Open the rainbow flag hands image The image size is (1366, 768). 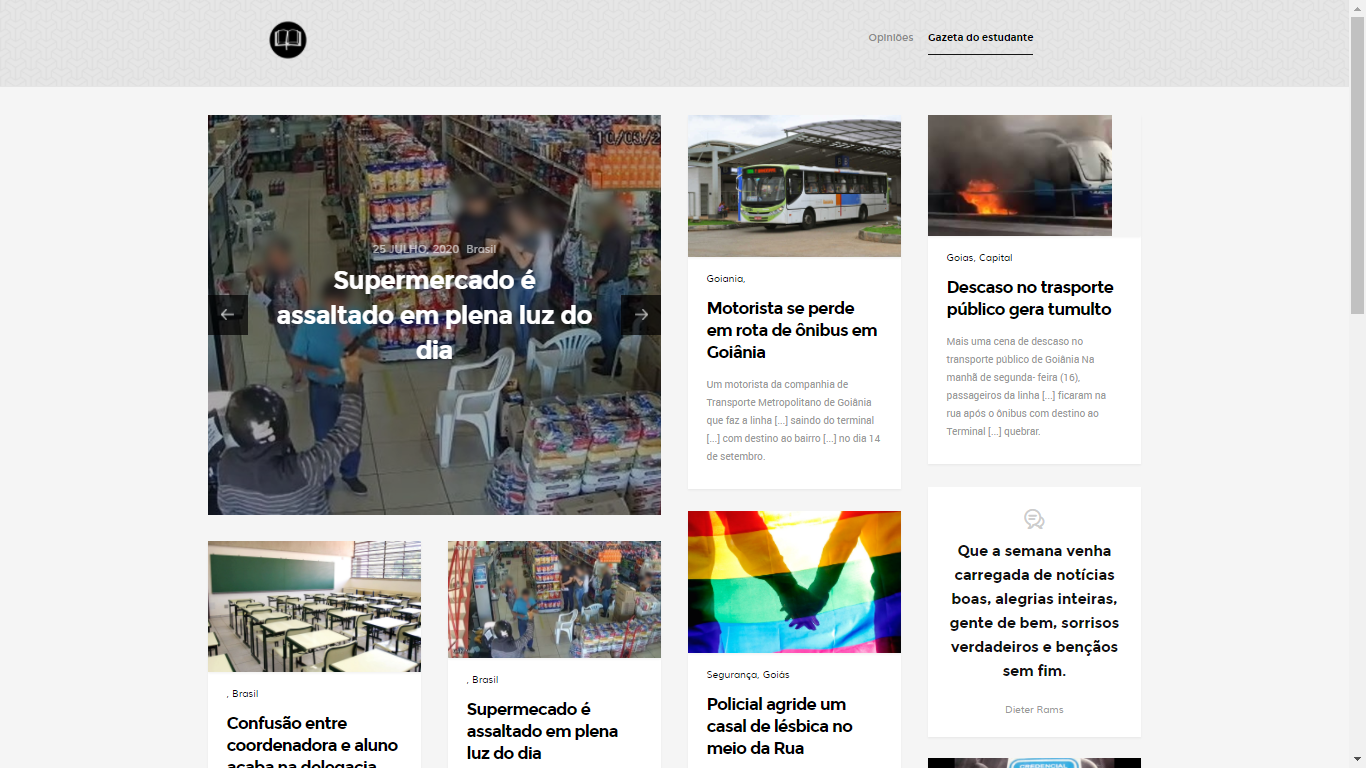[794, 582]
